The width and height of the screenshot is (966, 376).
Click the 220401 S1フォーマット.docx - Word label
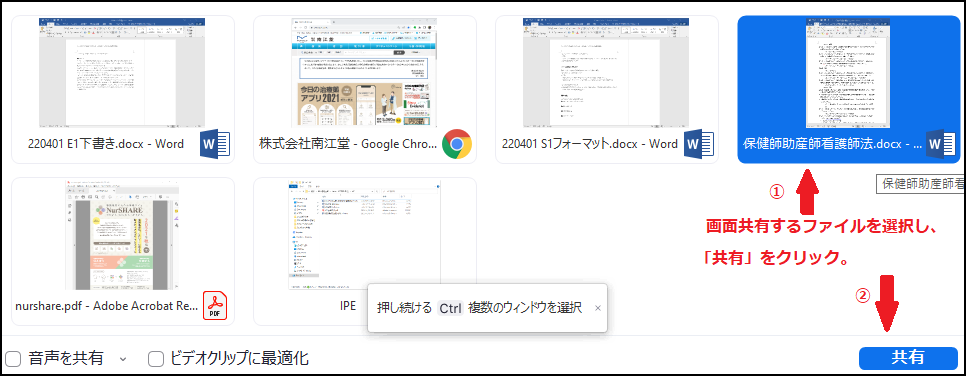pos(590,144)
